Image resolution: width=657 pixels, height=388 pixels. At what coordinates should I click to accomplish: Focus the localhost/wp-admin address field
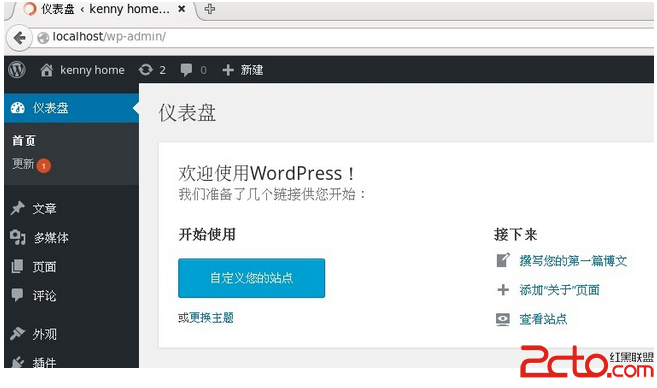point(344,37)
